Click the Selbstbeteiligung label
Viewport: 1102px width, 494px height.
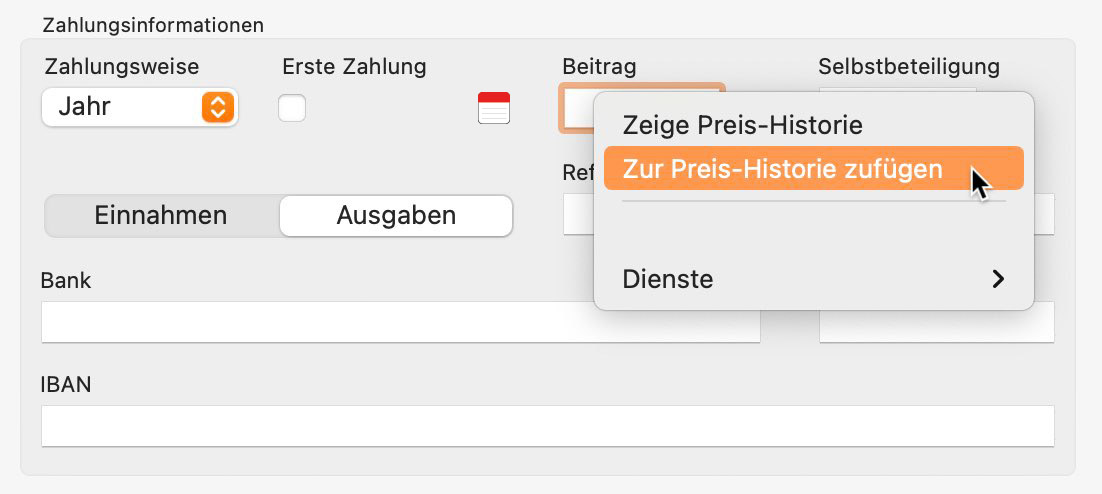coord(909,67)
